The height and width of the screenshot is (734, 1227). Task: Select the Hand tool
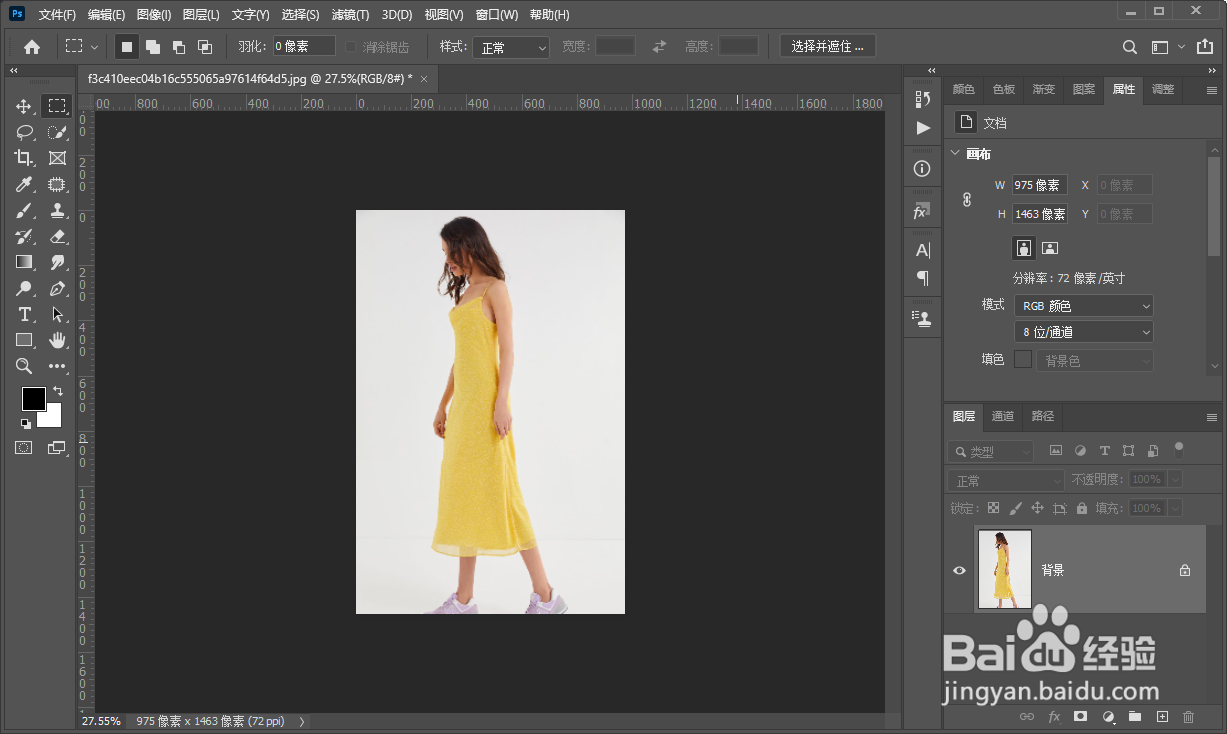click(x=57, y=340)
